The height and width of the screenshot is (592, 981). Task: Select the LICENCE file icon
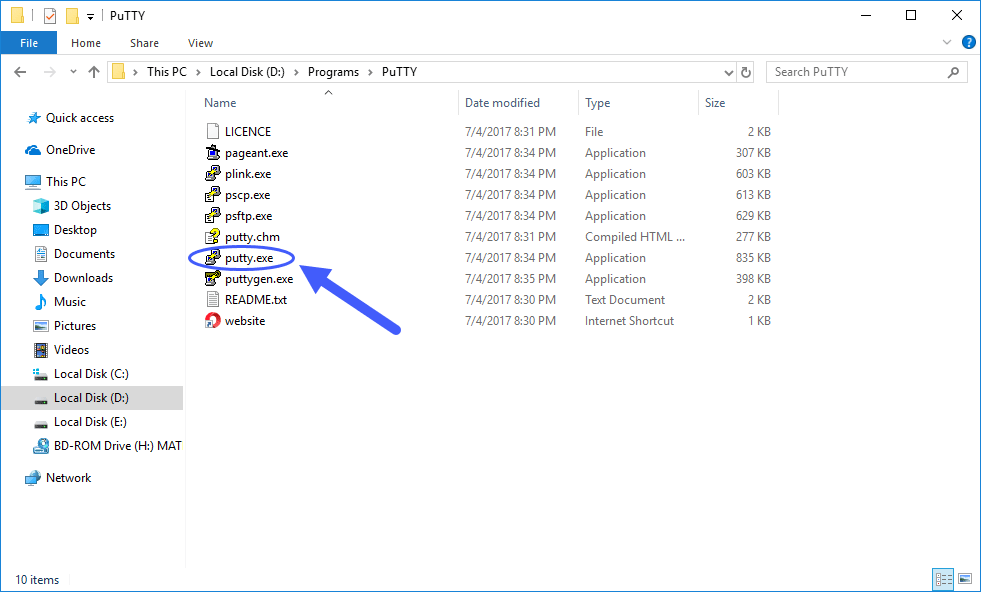[x=213, y=131]
